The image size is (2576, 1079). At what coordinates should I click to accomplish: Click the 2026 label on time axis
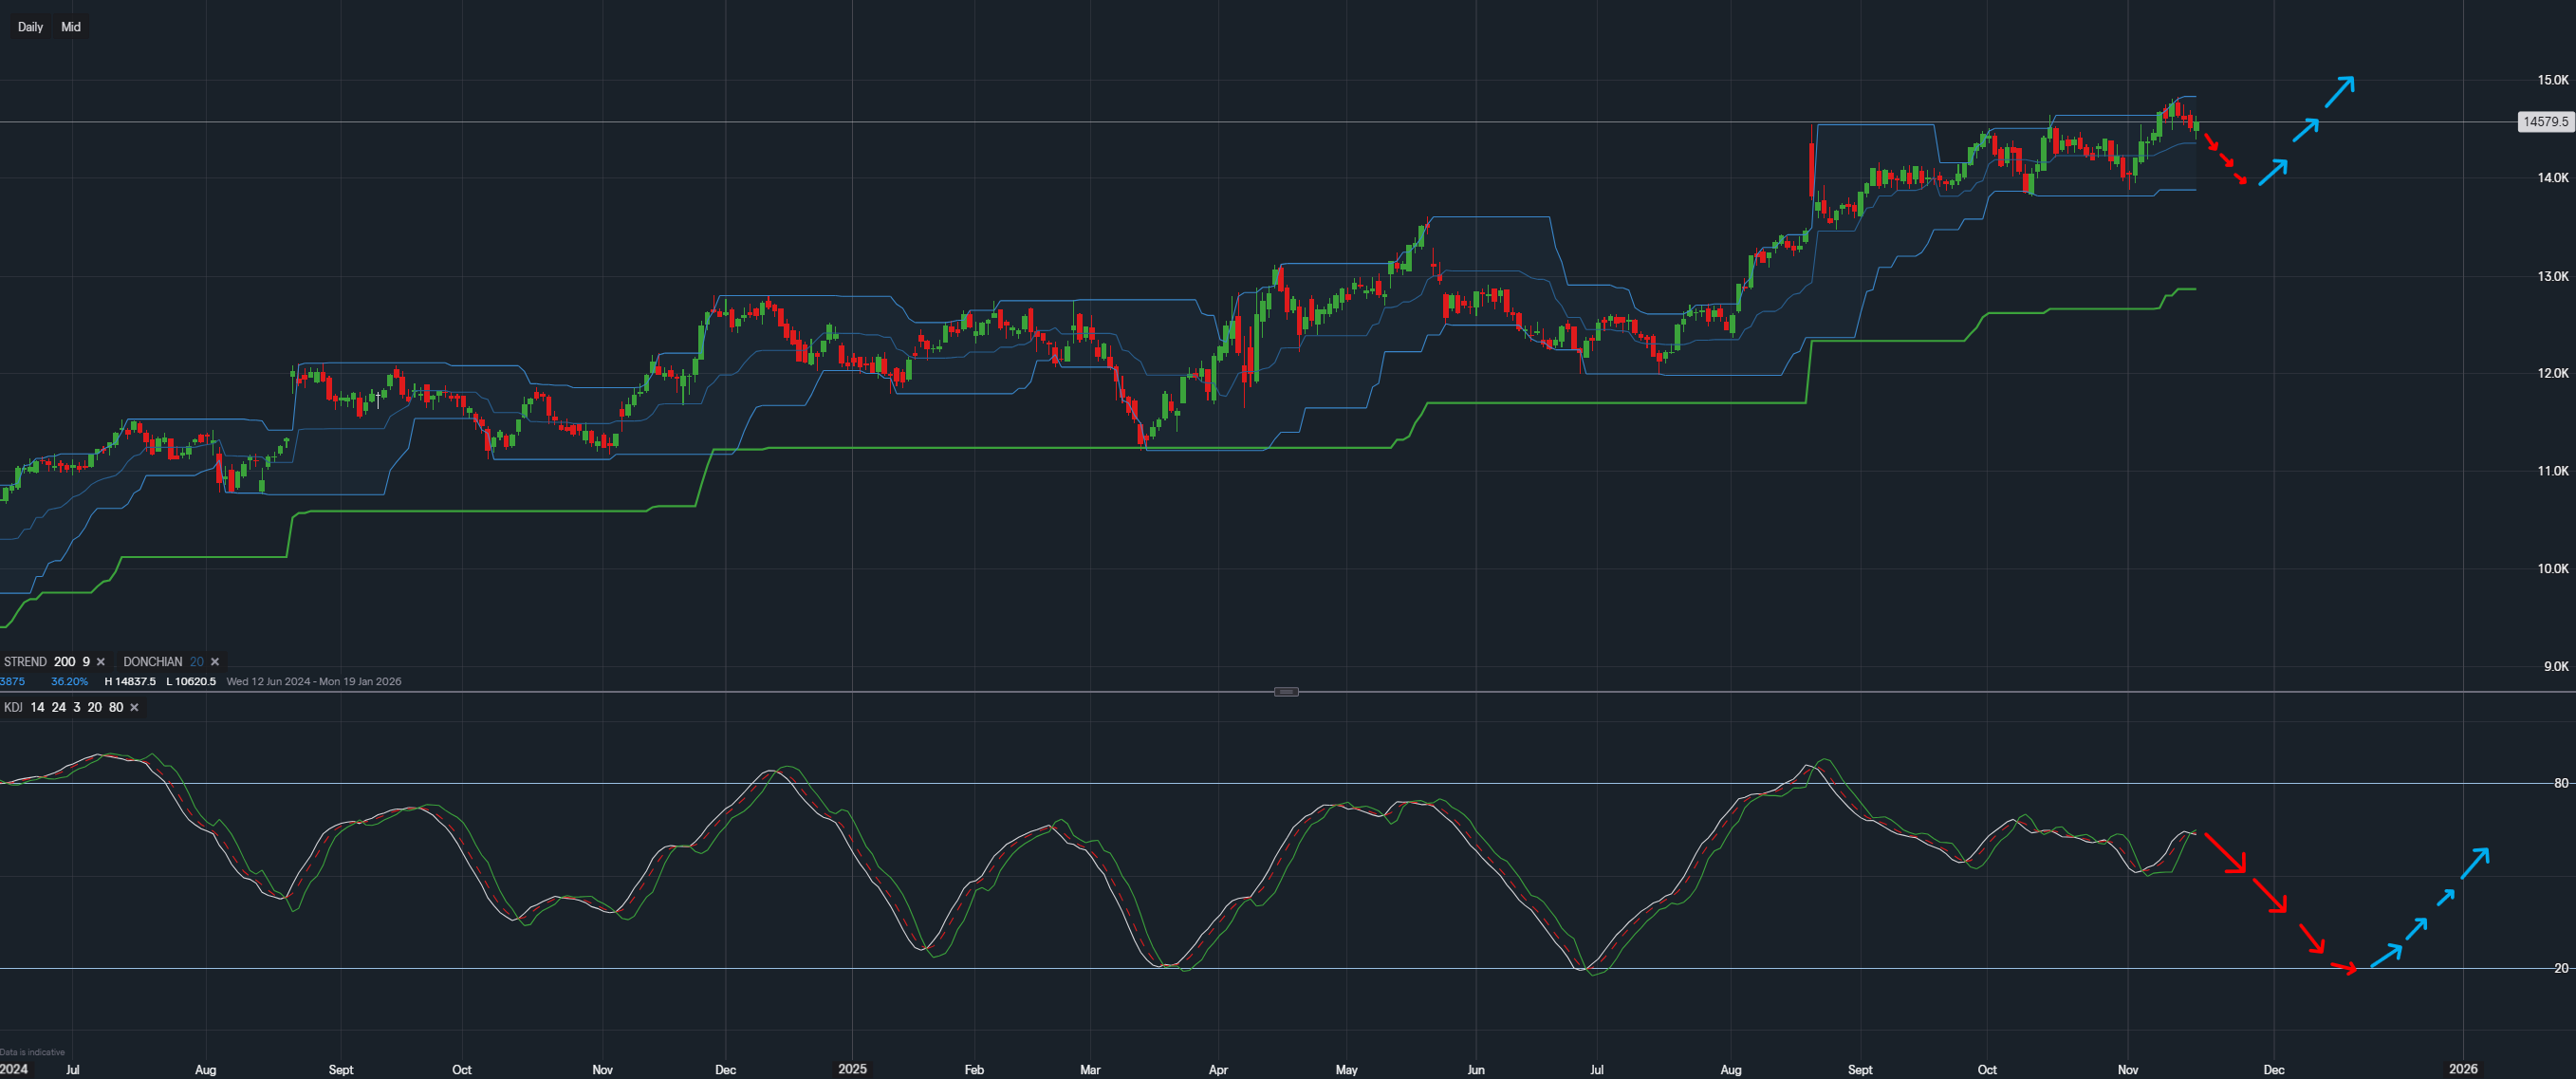[2462, 1069]
